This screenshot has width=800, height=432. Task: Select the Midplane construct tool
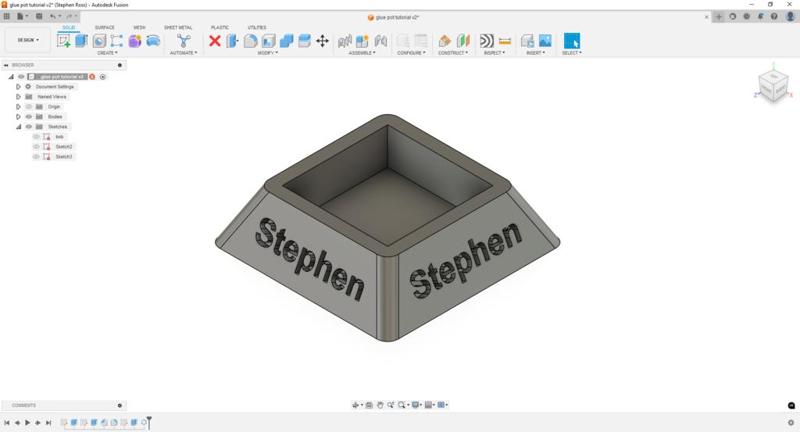(463, 41)
